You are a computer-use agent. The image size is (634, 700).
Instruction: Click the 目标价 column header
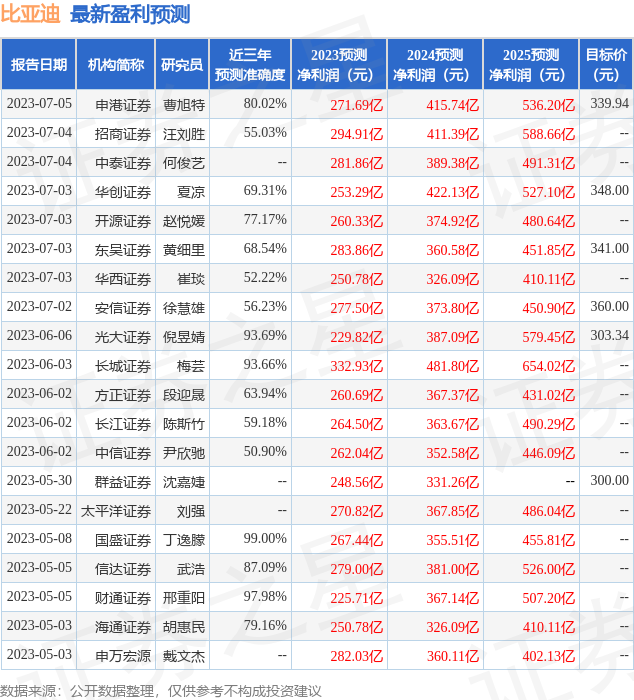pyautogui.click(x=606, y=65)
